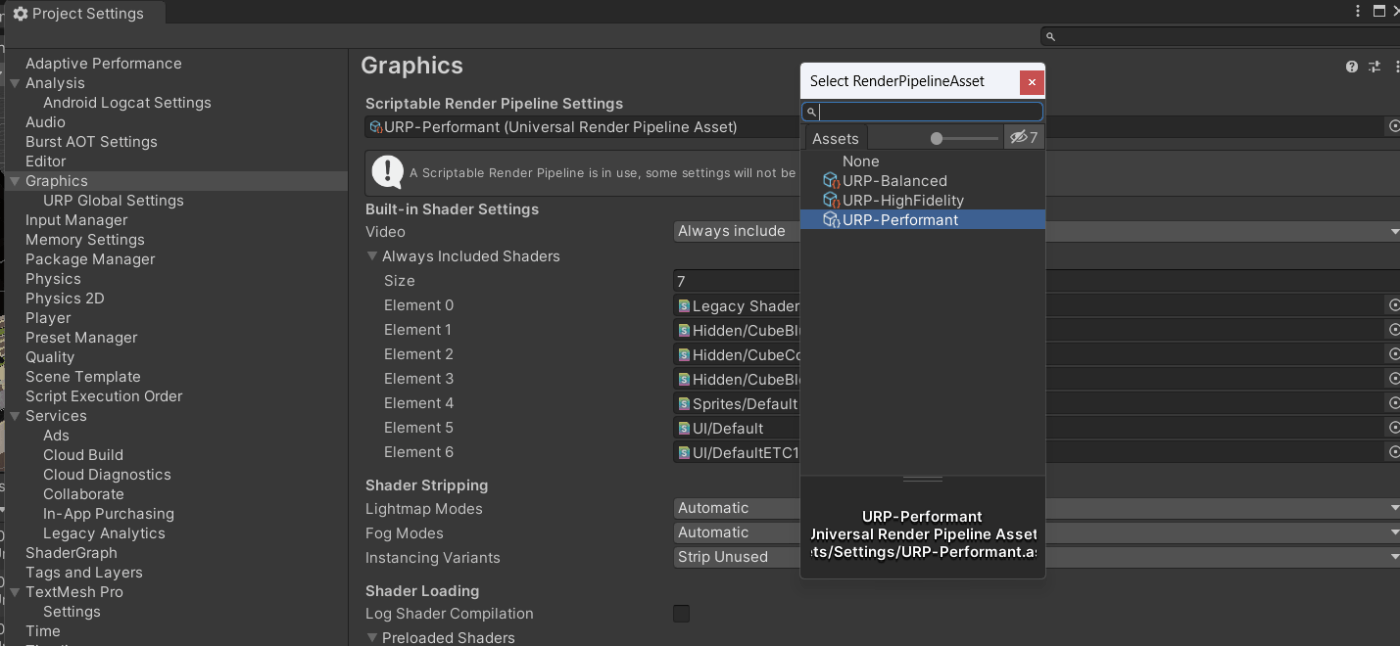Click the preview panel resize handle in asset picker

click(923, 480)
